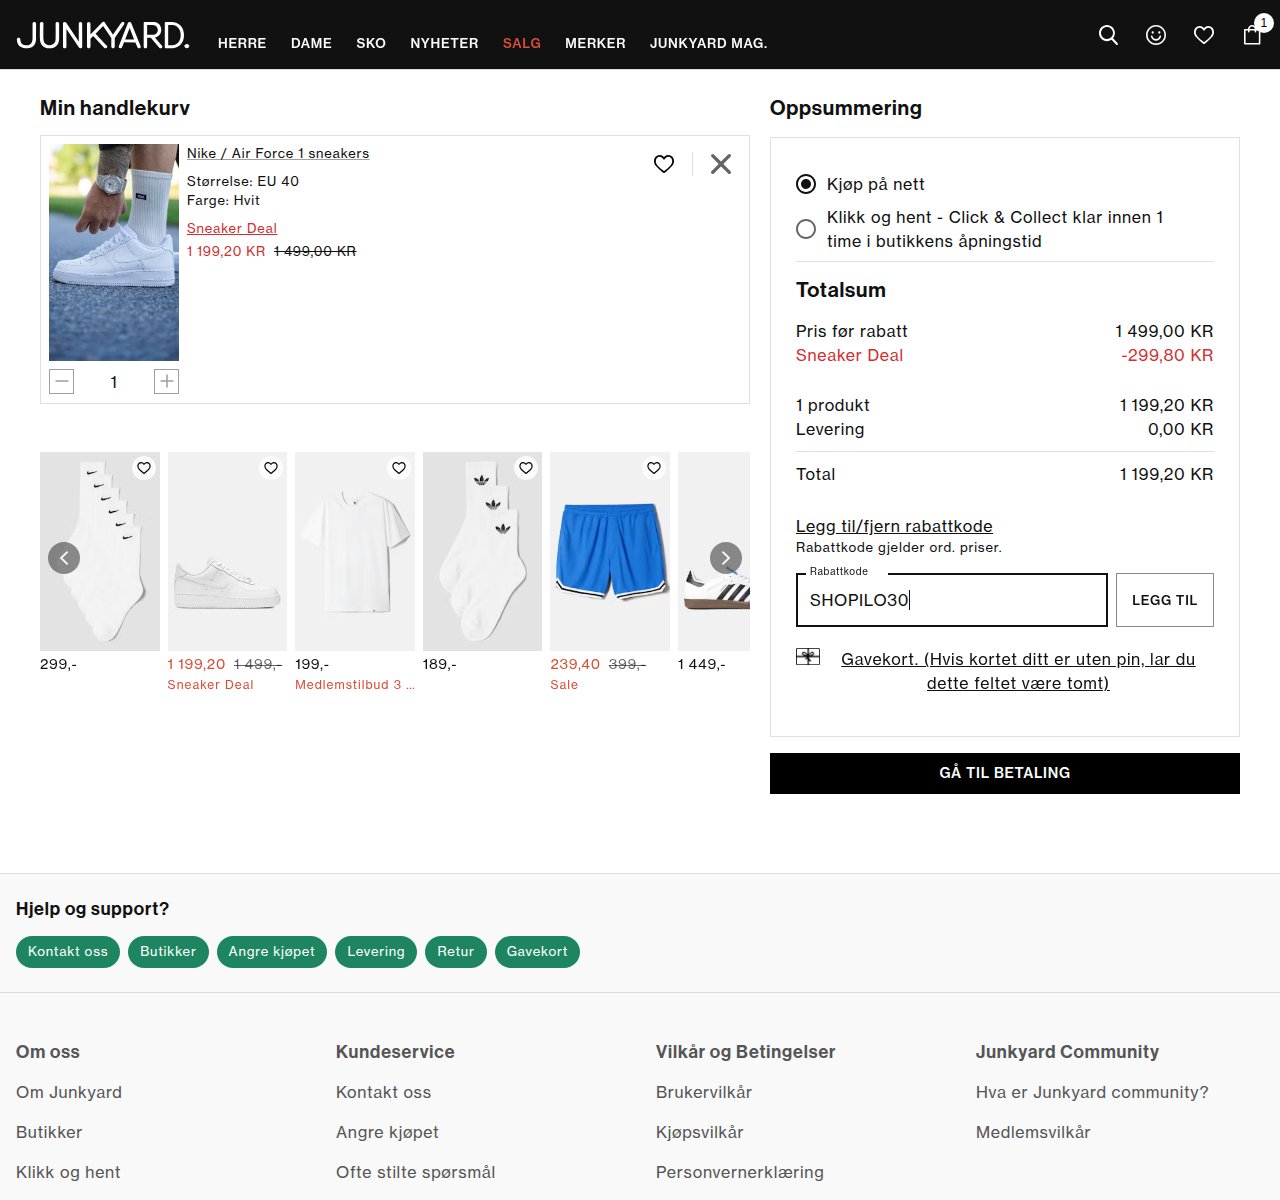Open Kontakt oss footer link under Kundeservice
Viewport: 1280px width, 1200px height.
[384, 1092]
